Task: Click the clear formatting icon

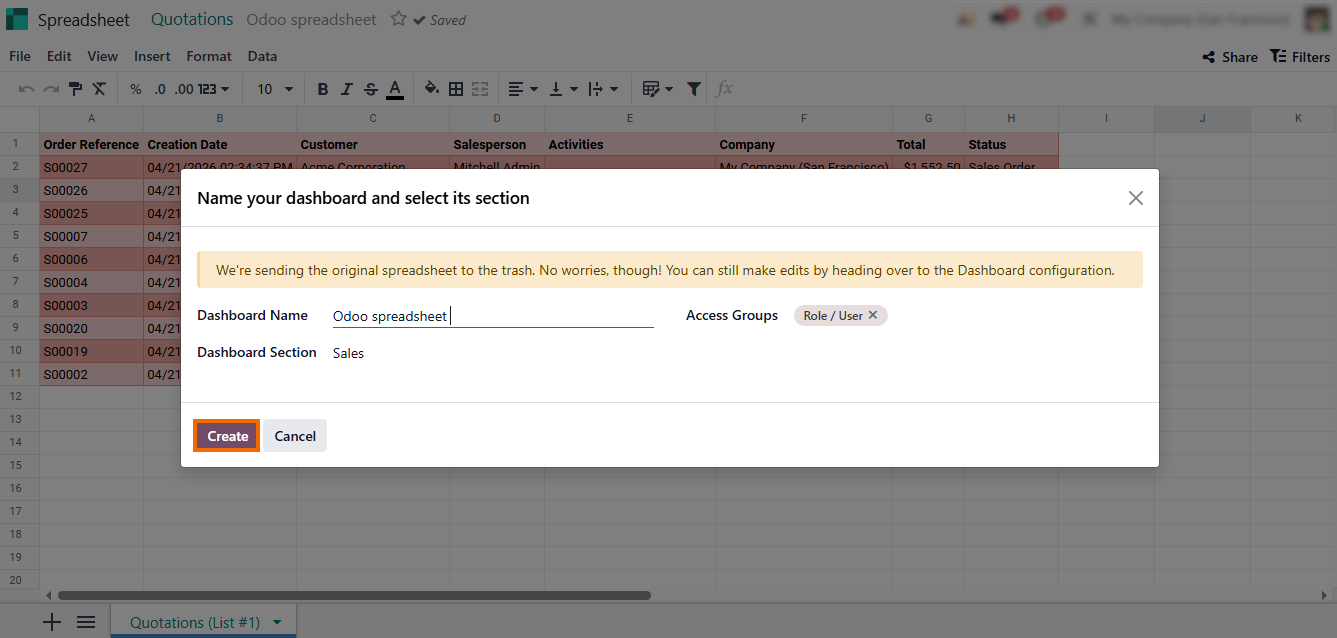Action: (x=99, y=89)
